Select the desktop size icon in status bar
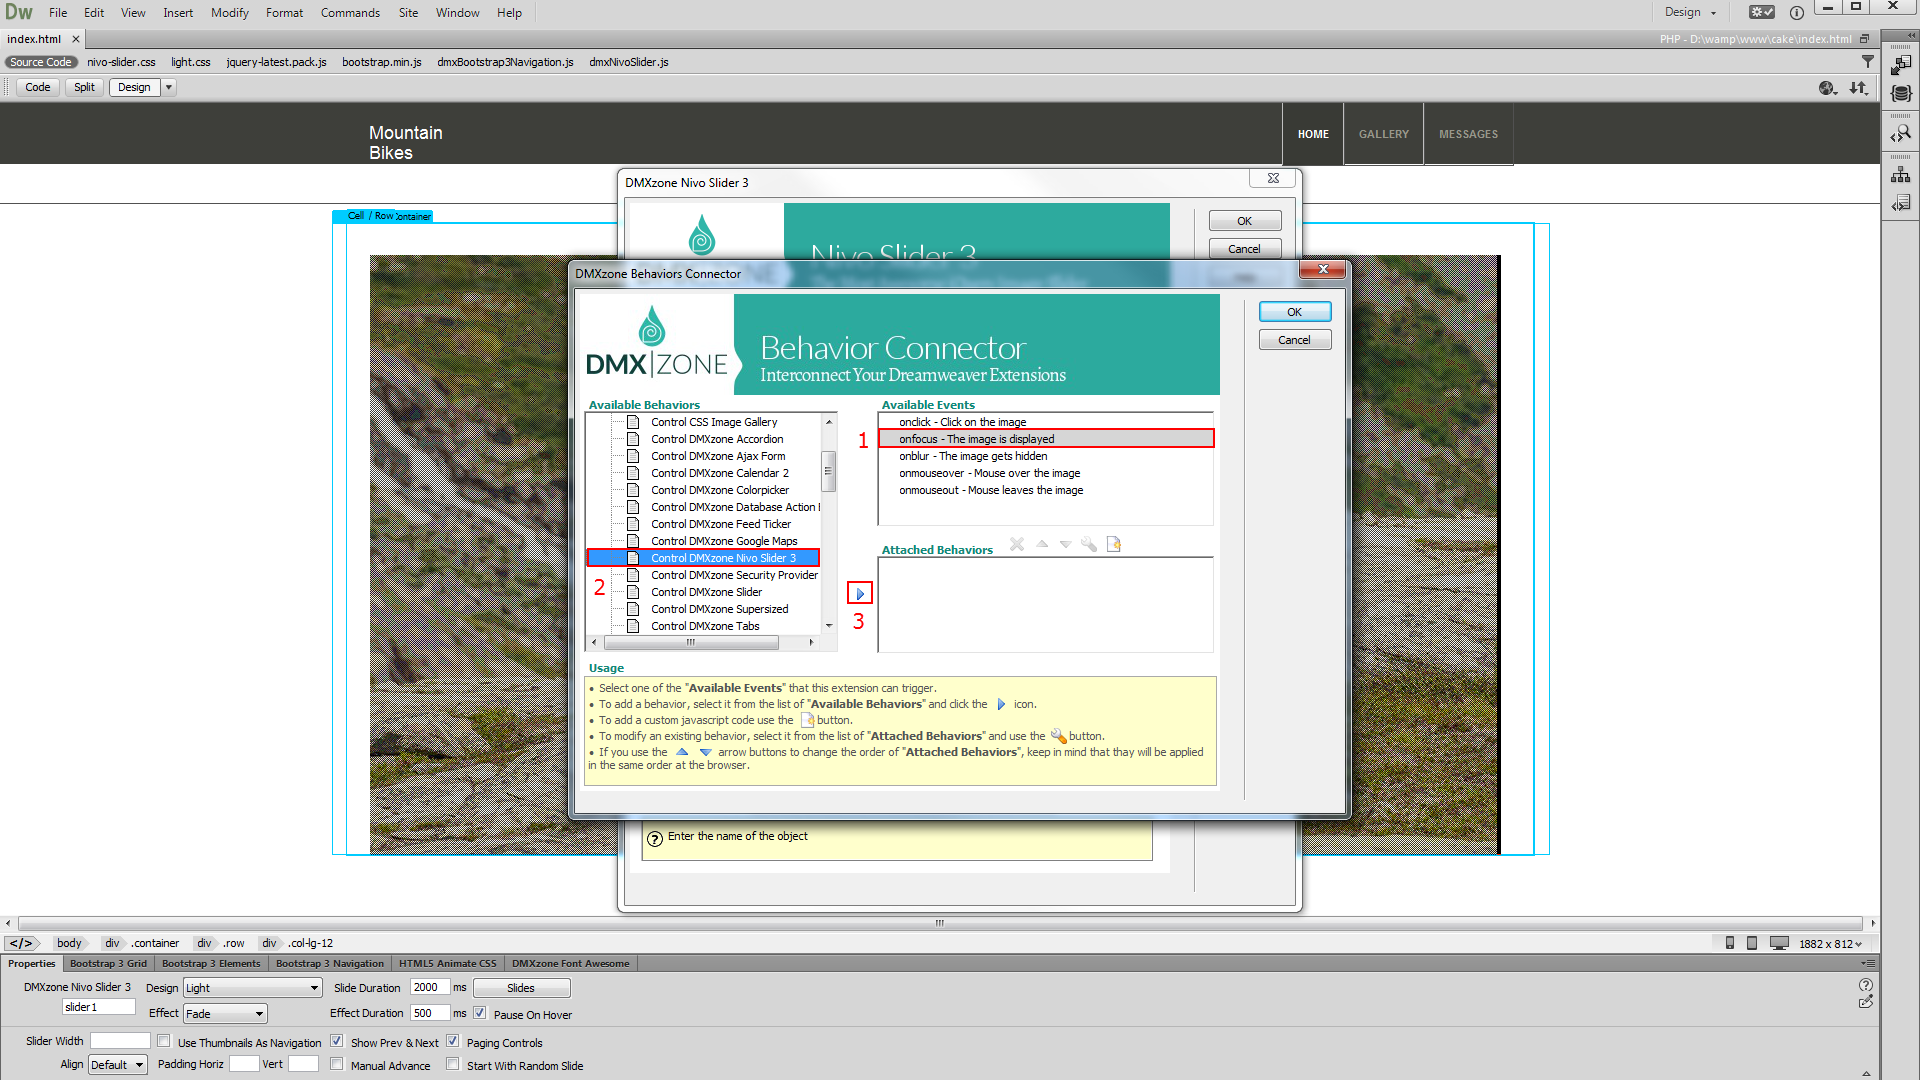The width and height of the screenshot is (1920, 1080). tap(1779, 943)
